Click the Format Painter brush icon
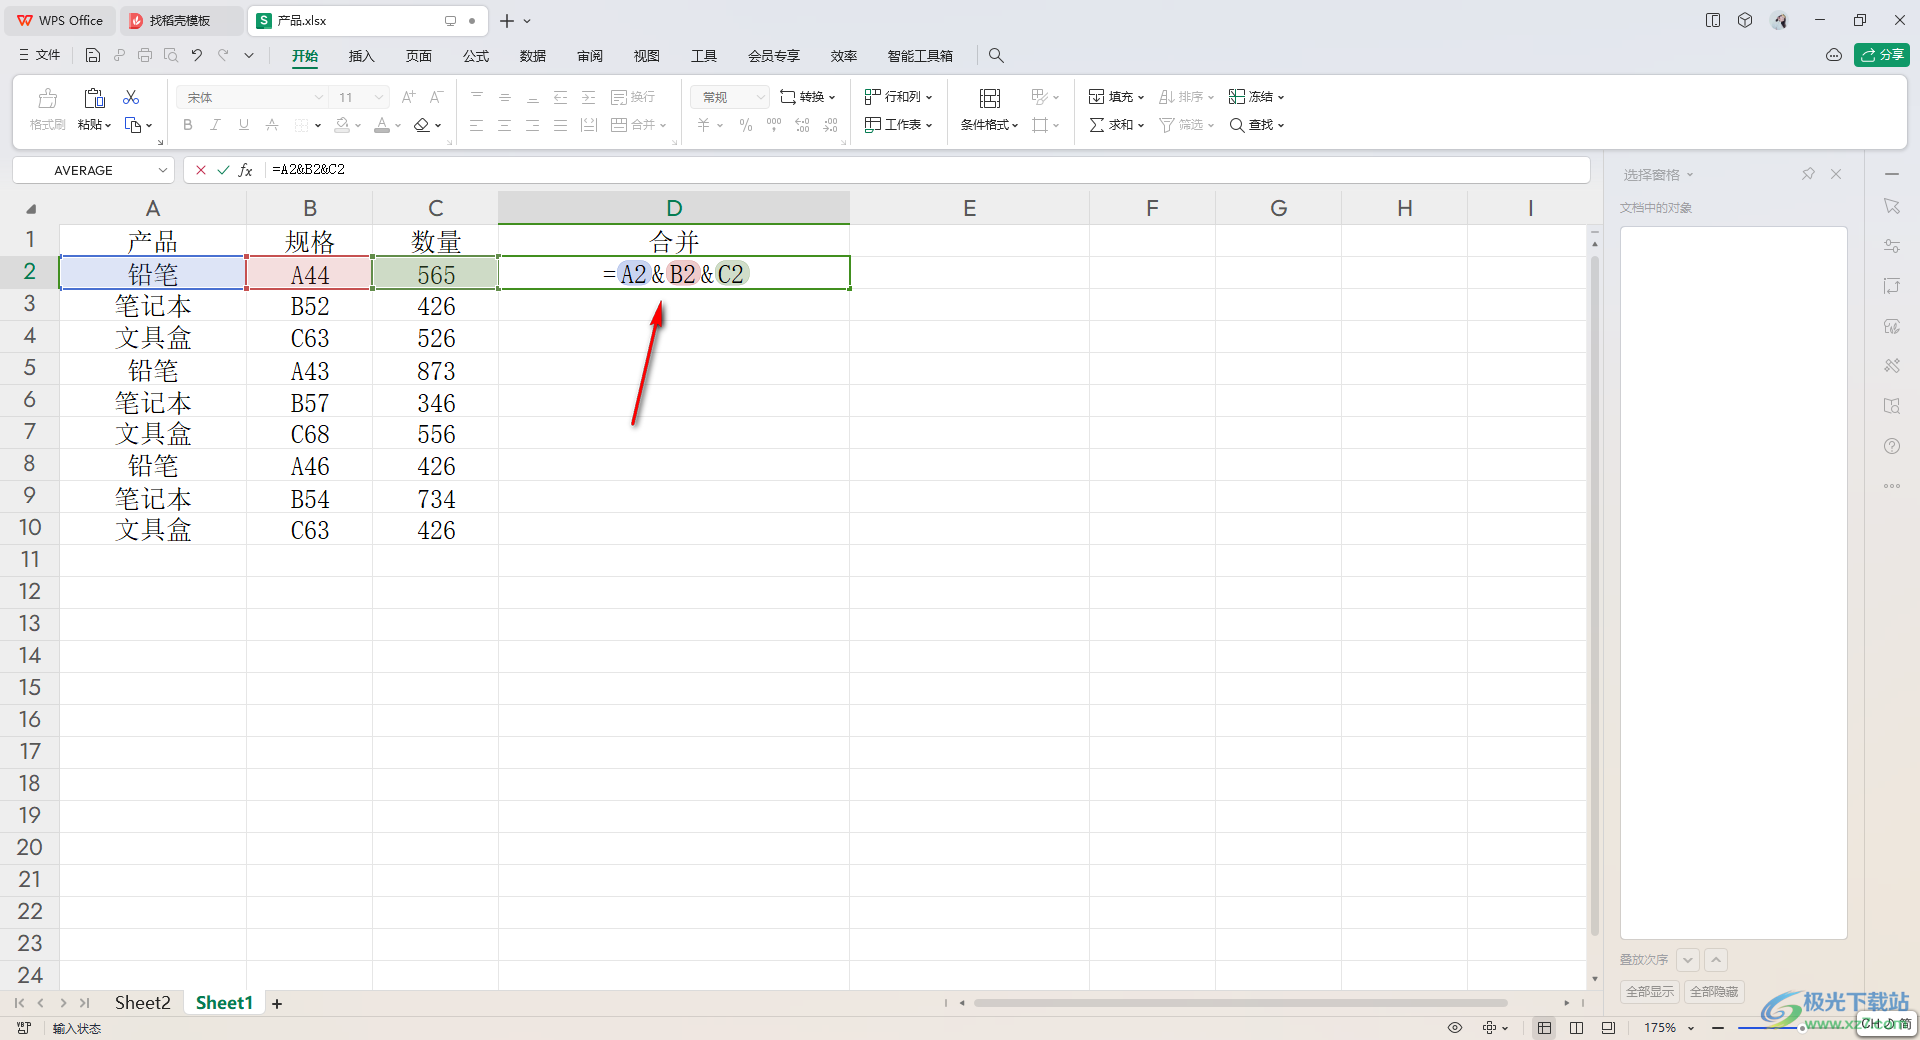Screen dimensions: 1920x1040 point(47,98)
